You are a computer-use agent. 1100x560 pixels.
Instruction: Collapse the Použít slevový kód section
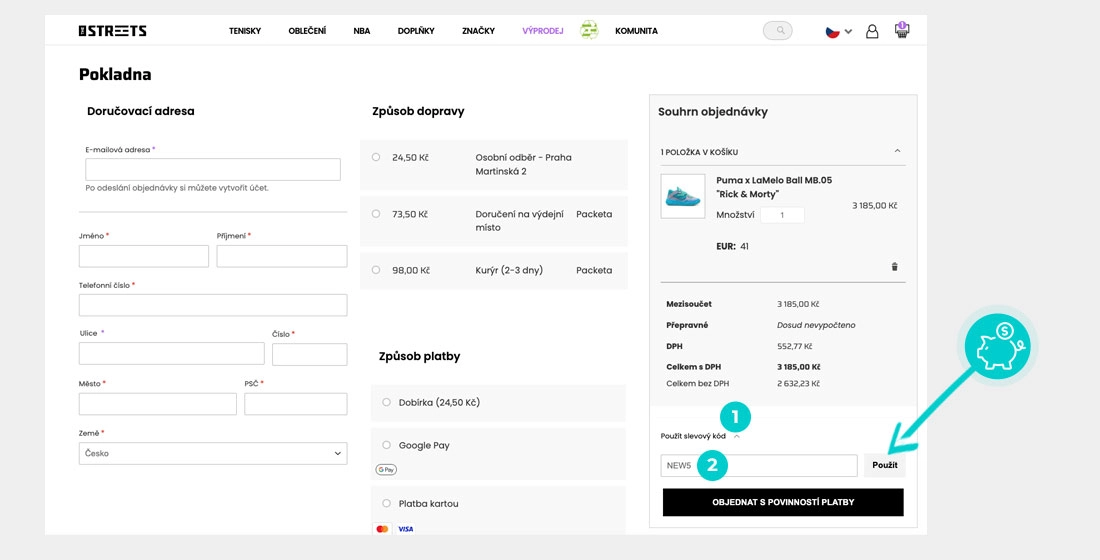(736, 436)
